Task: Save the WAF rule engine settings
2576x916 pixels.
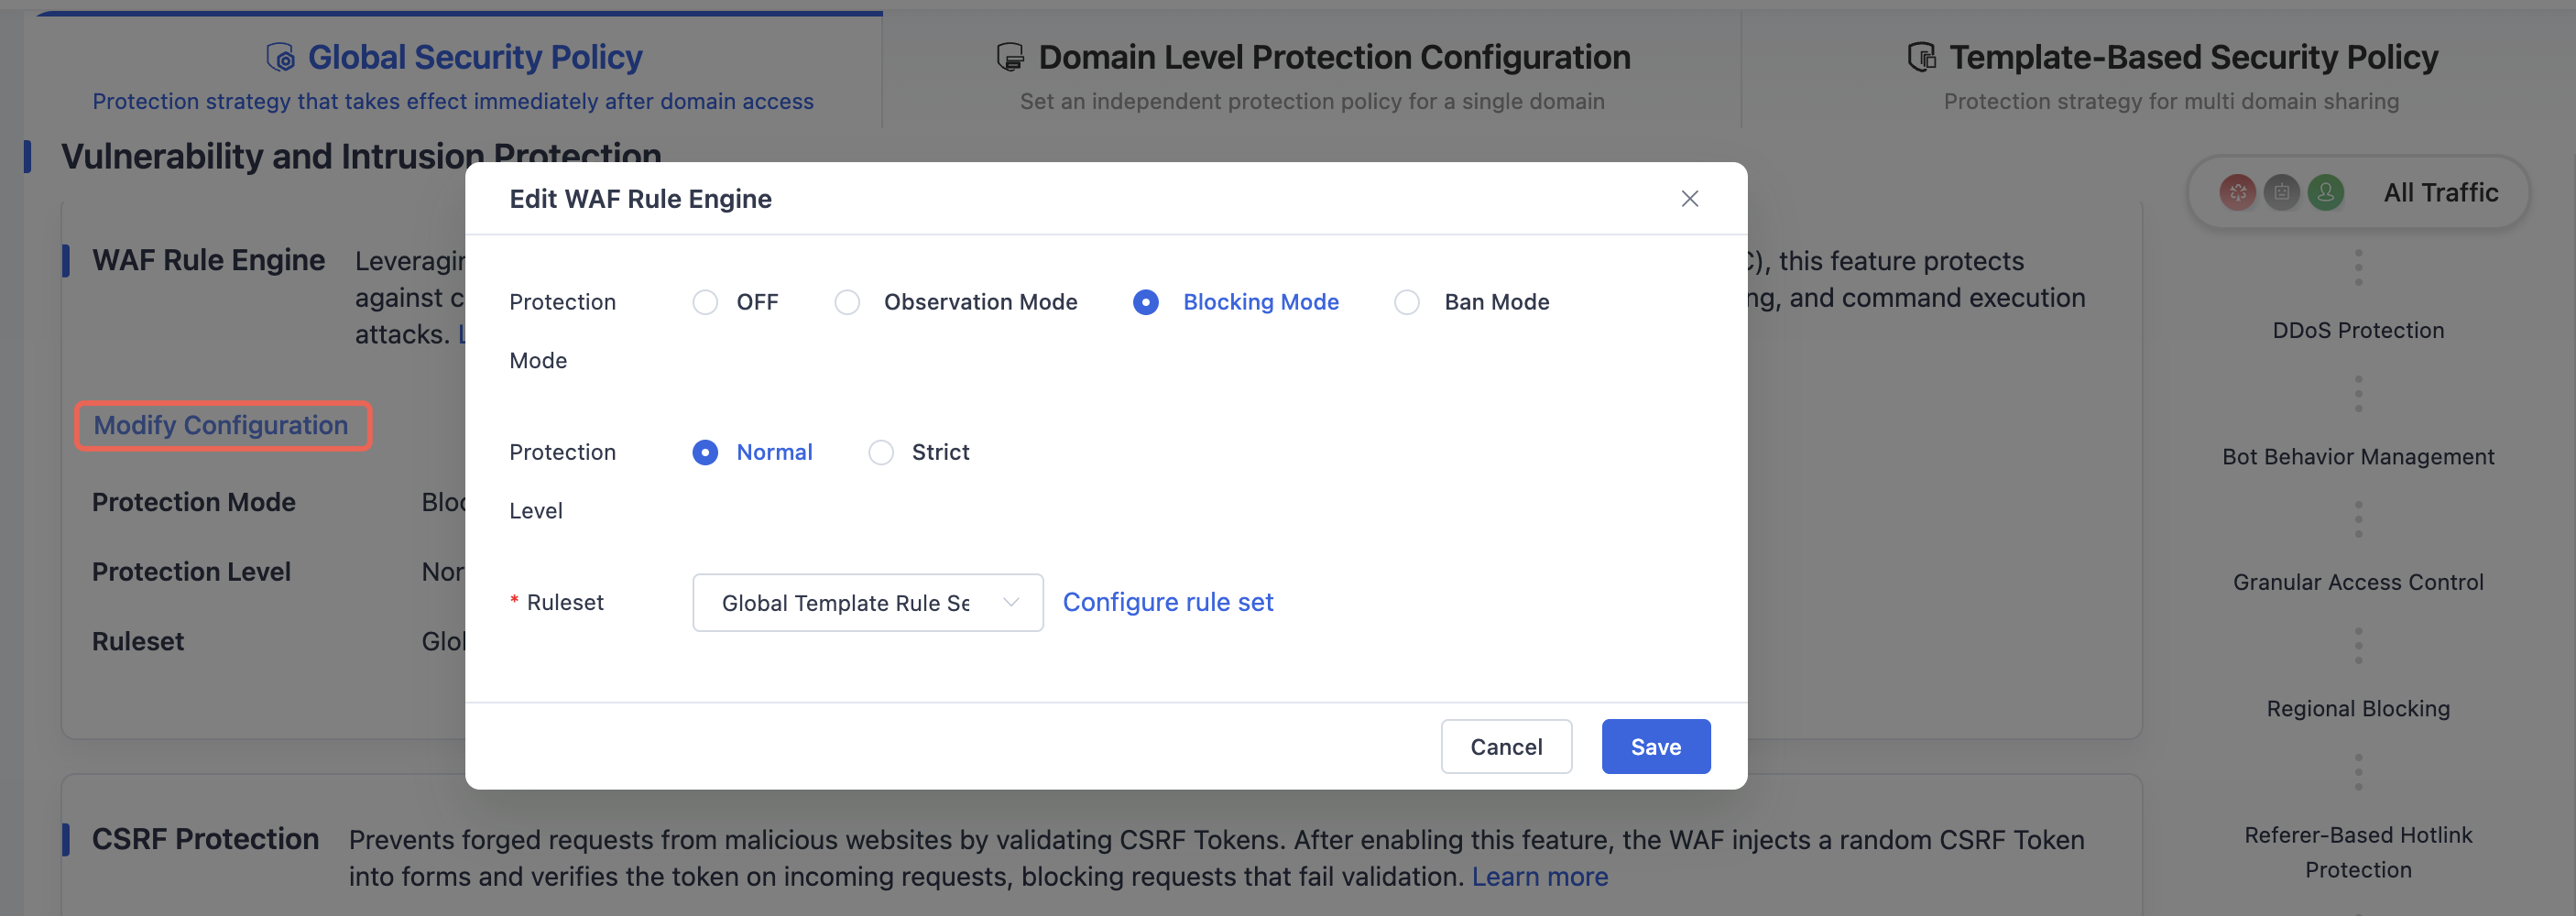Action: tap(1655, 746)
